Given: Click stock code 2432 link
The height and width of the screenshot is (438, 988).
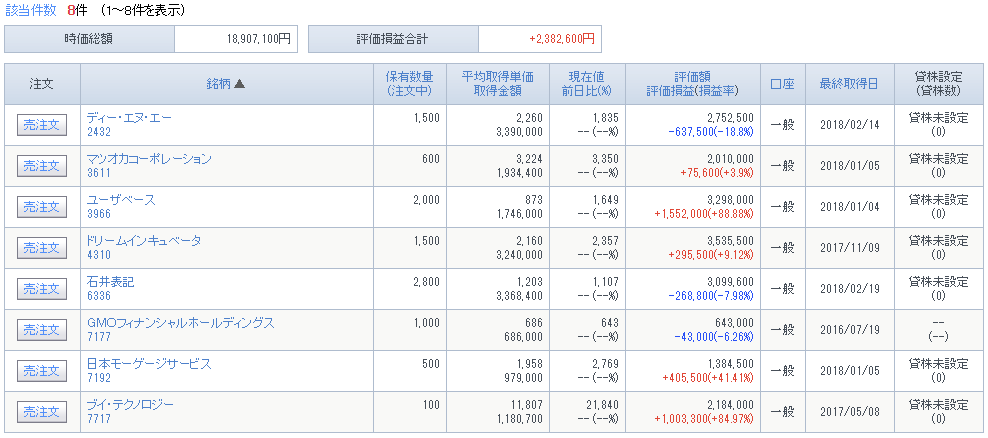Looking at the screenshot, I should 99,132.
